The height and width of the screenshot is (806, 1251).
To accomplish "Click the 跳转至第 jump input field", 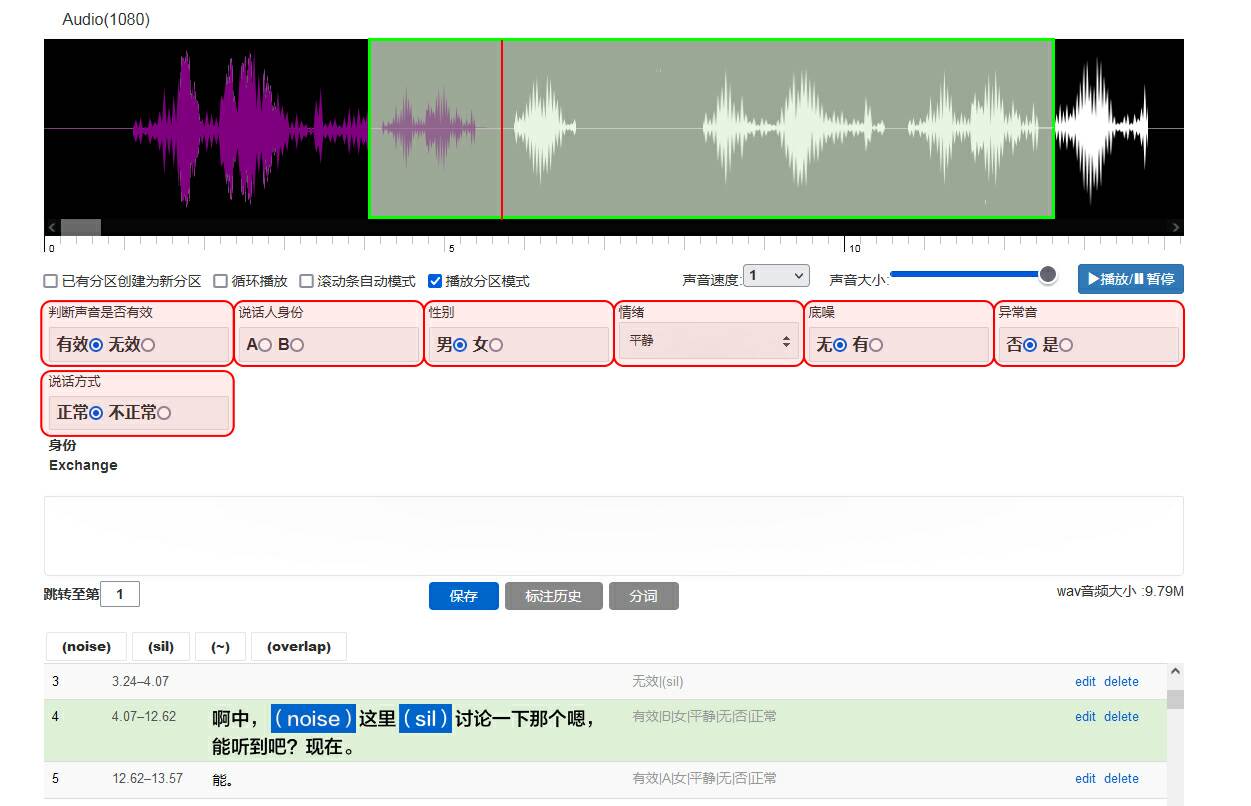I will (x=120, y=595).
